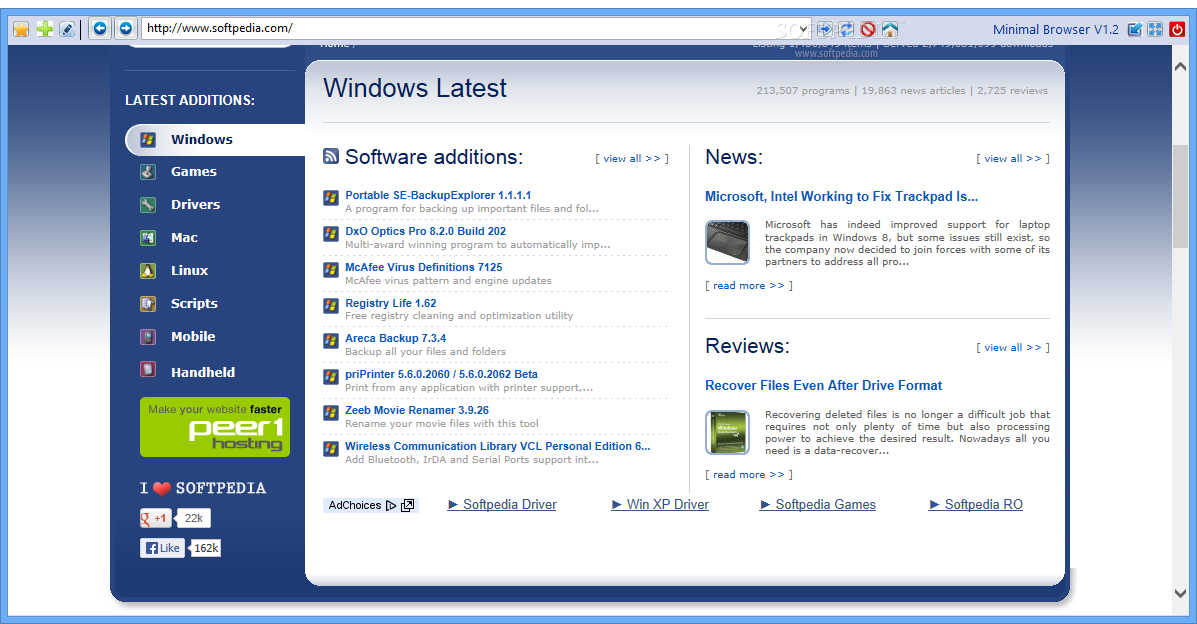Open the Softpedia Games ad link
The image size is (1197, 624).
[818, 505]
